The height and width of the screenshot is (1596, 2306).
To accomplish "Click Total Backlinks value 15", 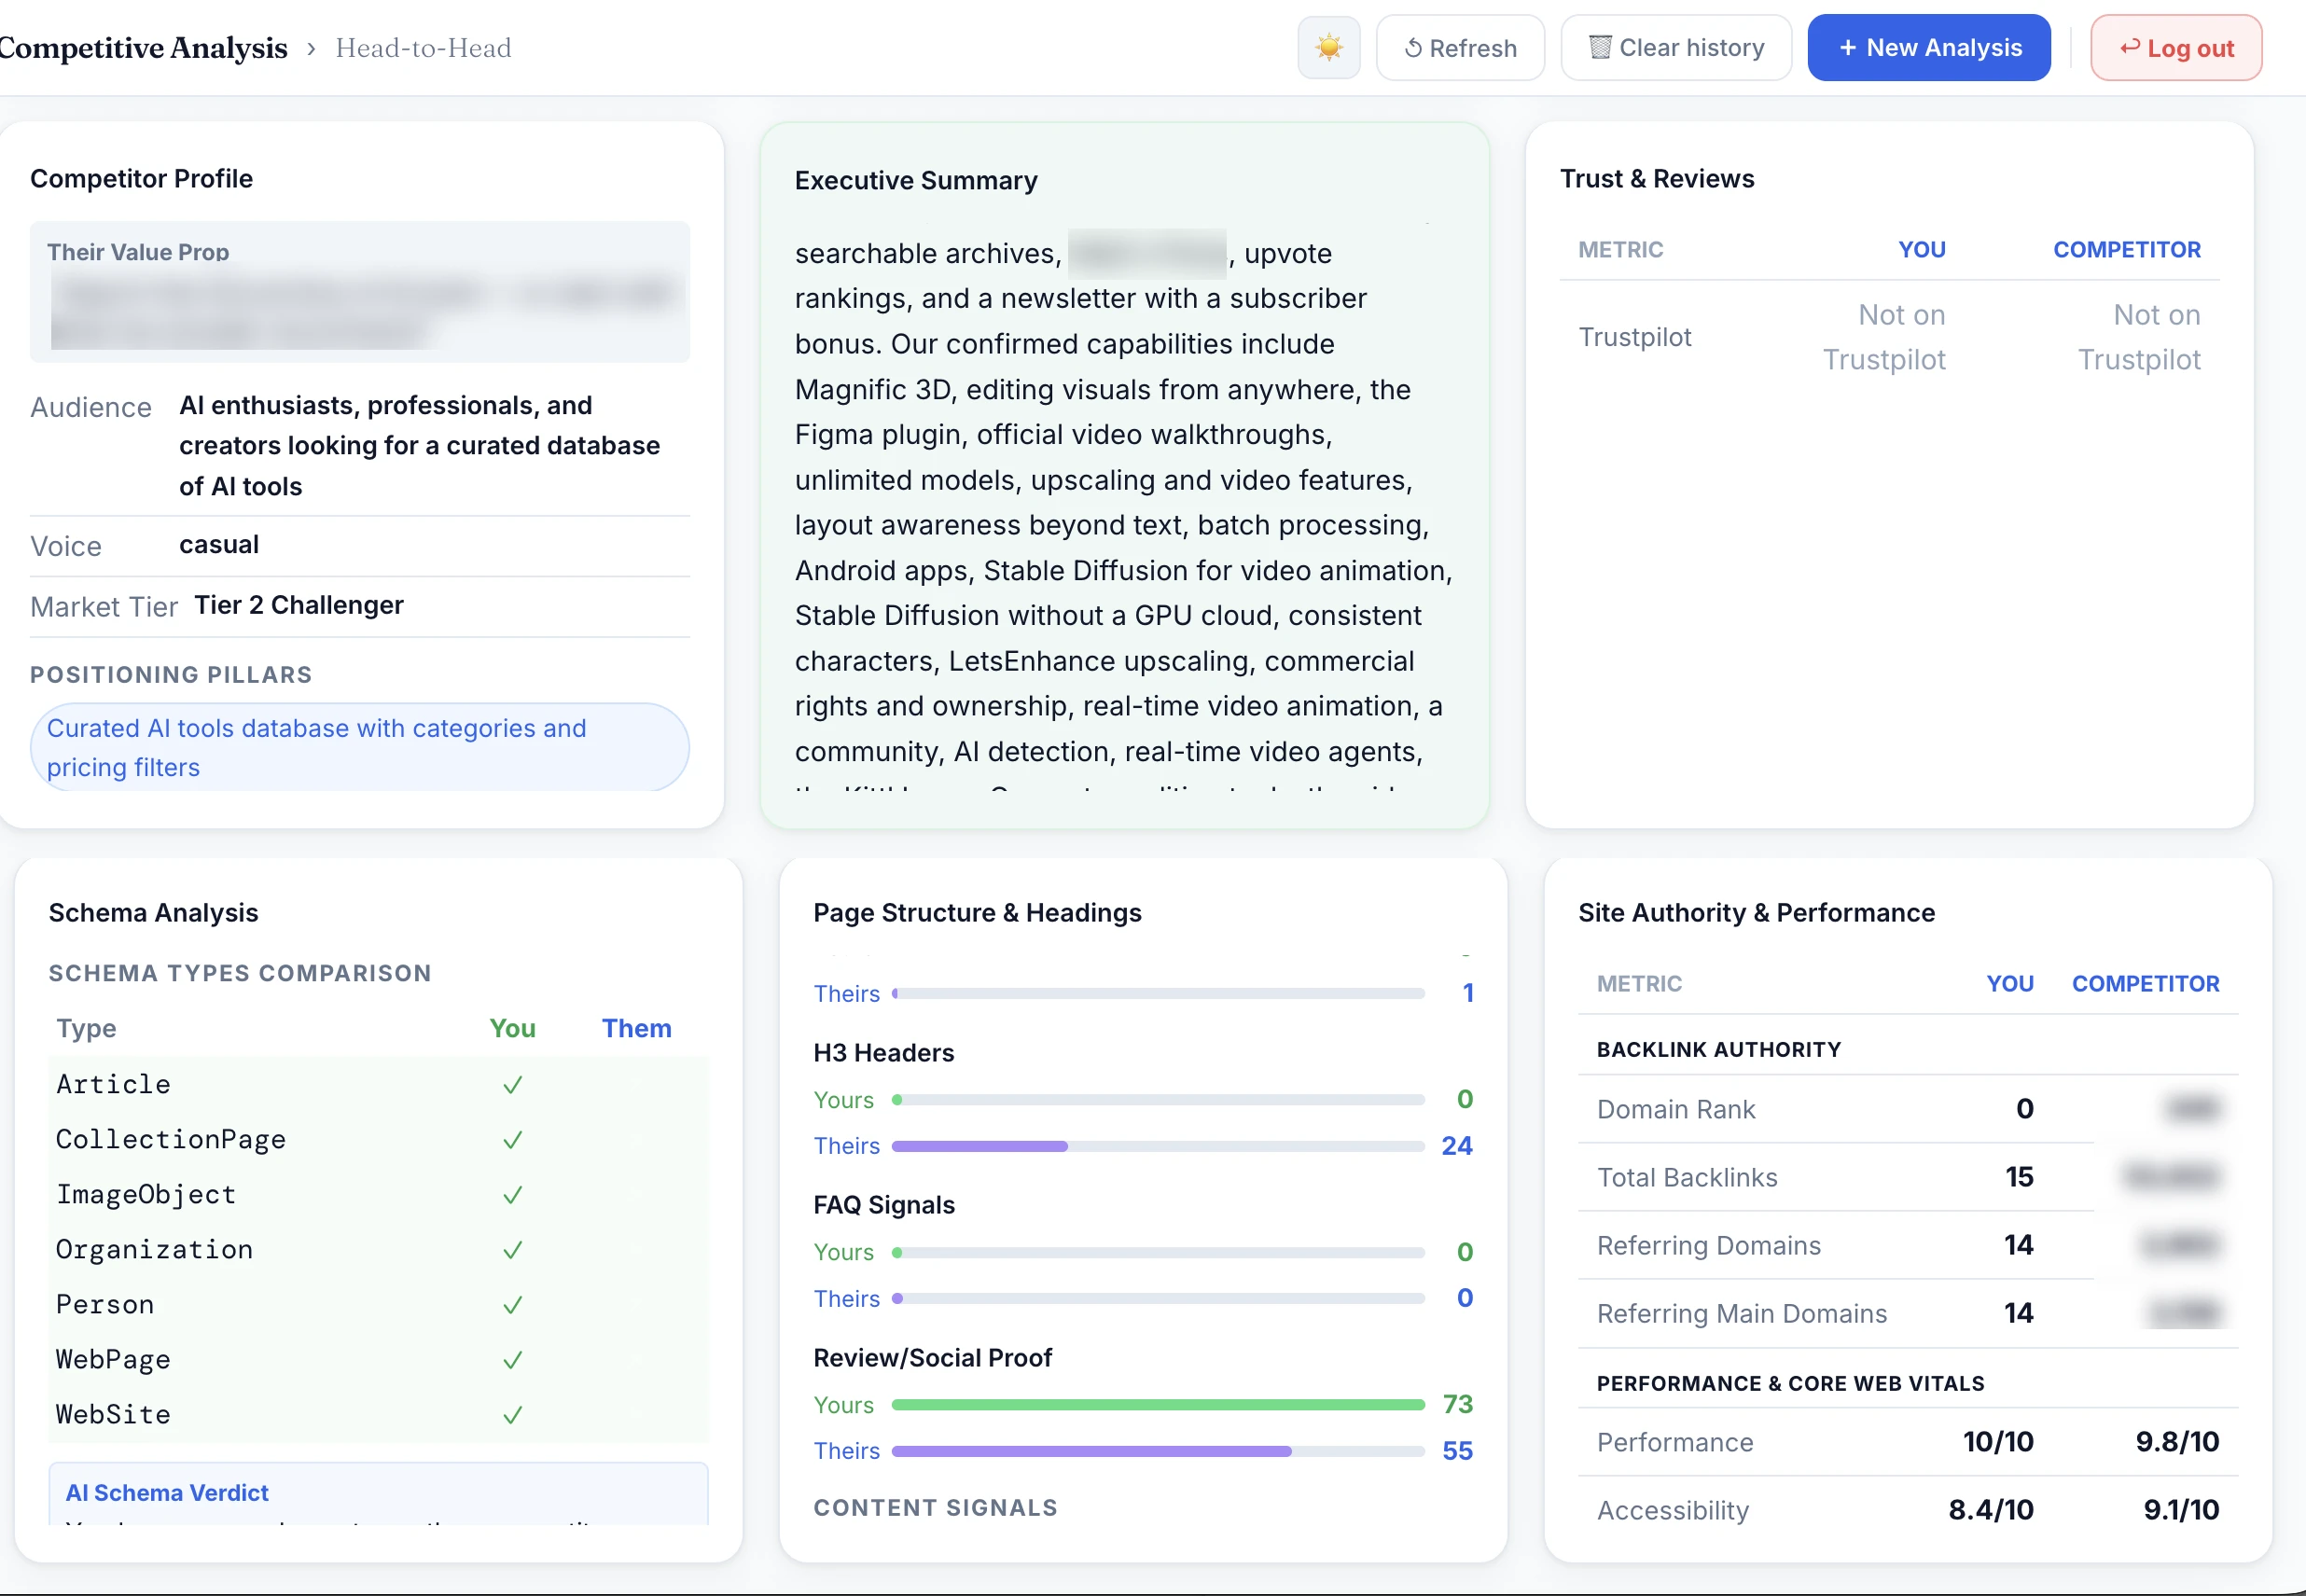I will pos(2019,1177).
